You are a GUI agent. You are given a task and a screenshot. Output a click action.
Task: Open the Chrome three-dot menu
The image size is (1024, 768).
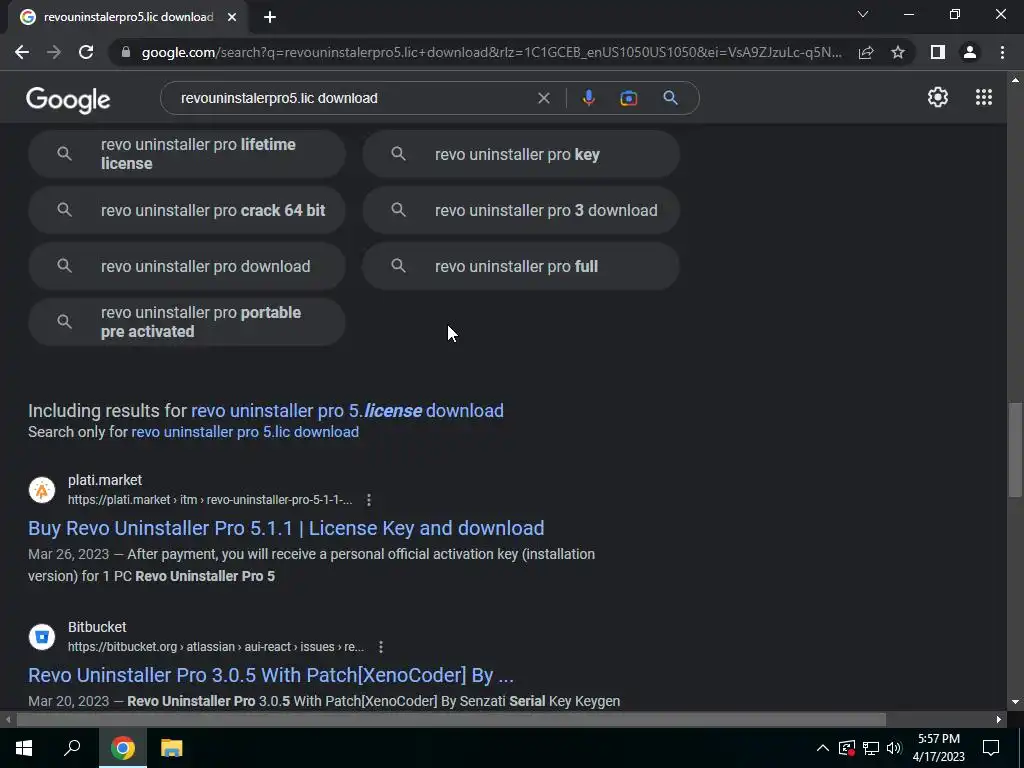tap(1002, 52)
